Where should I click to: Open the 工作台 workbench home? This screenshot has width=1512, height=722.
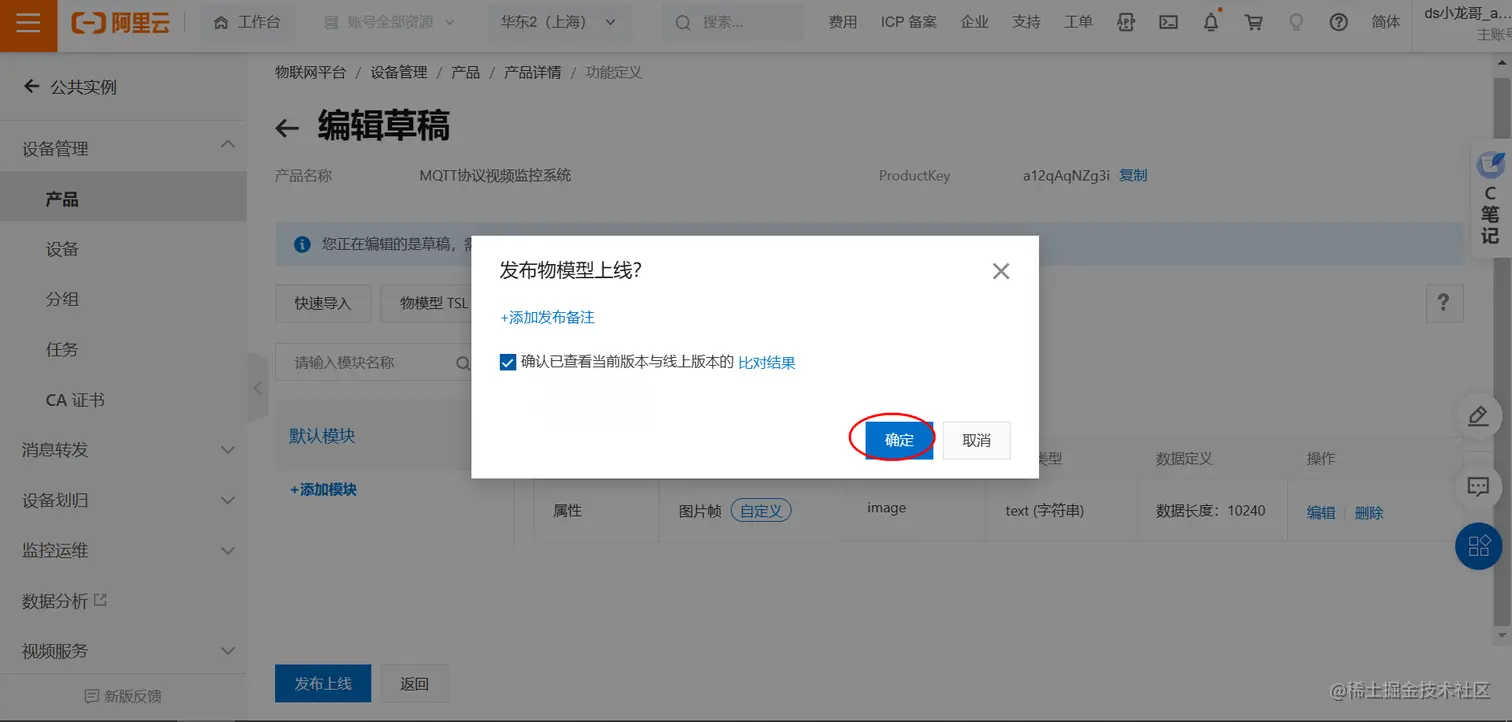[247, 22]
